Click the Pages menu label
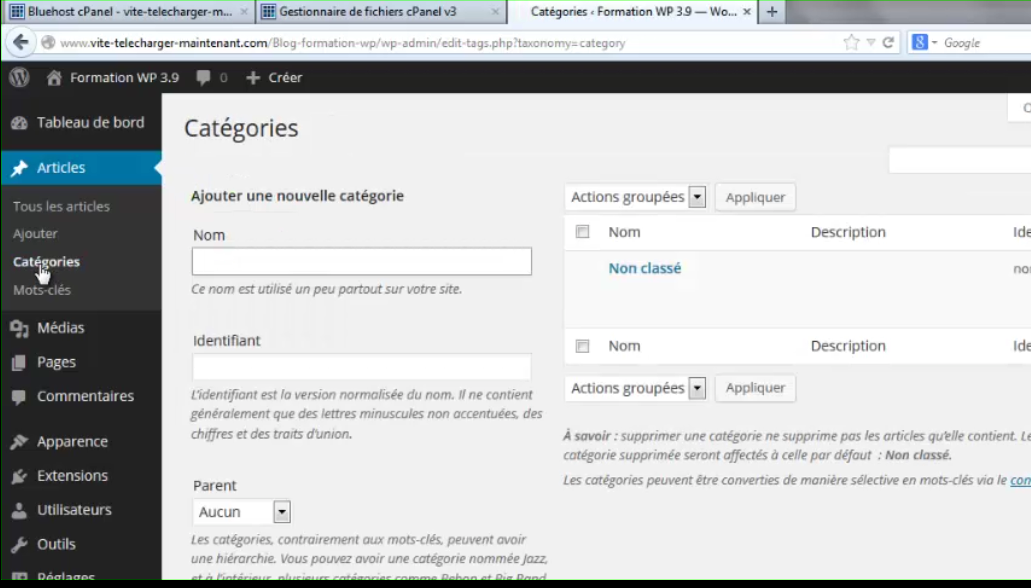The height and width of the screenshot is (588, 1031). point(57,362)
